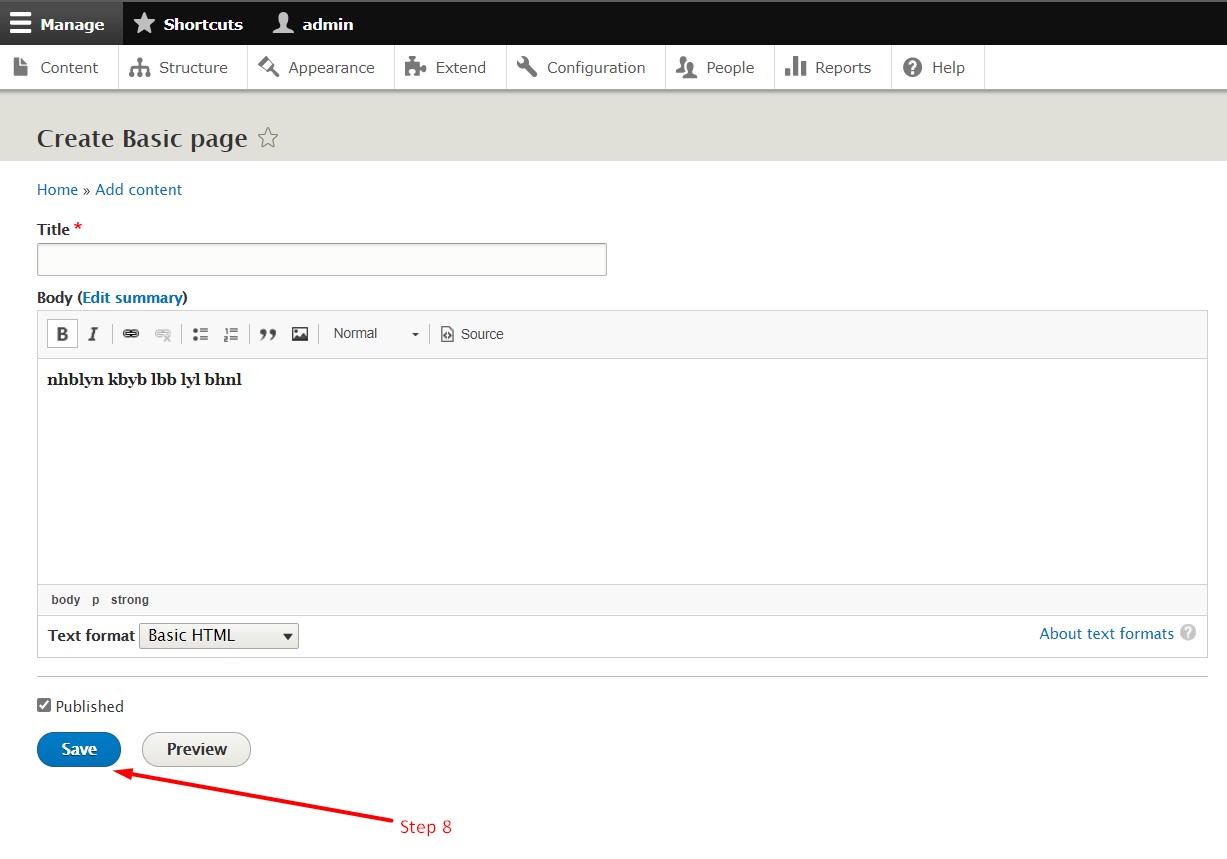Select the 'body' element path item

click(x=66, y=600)
